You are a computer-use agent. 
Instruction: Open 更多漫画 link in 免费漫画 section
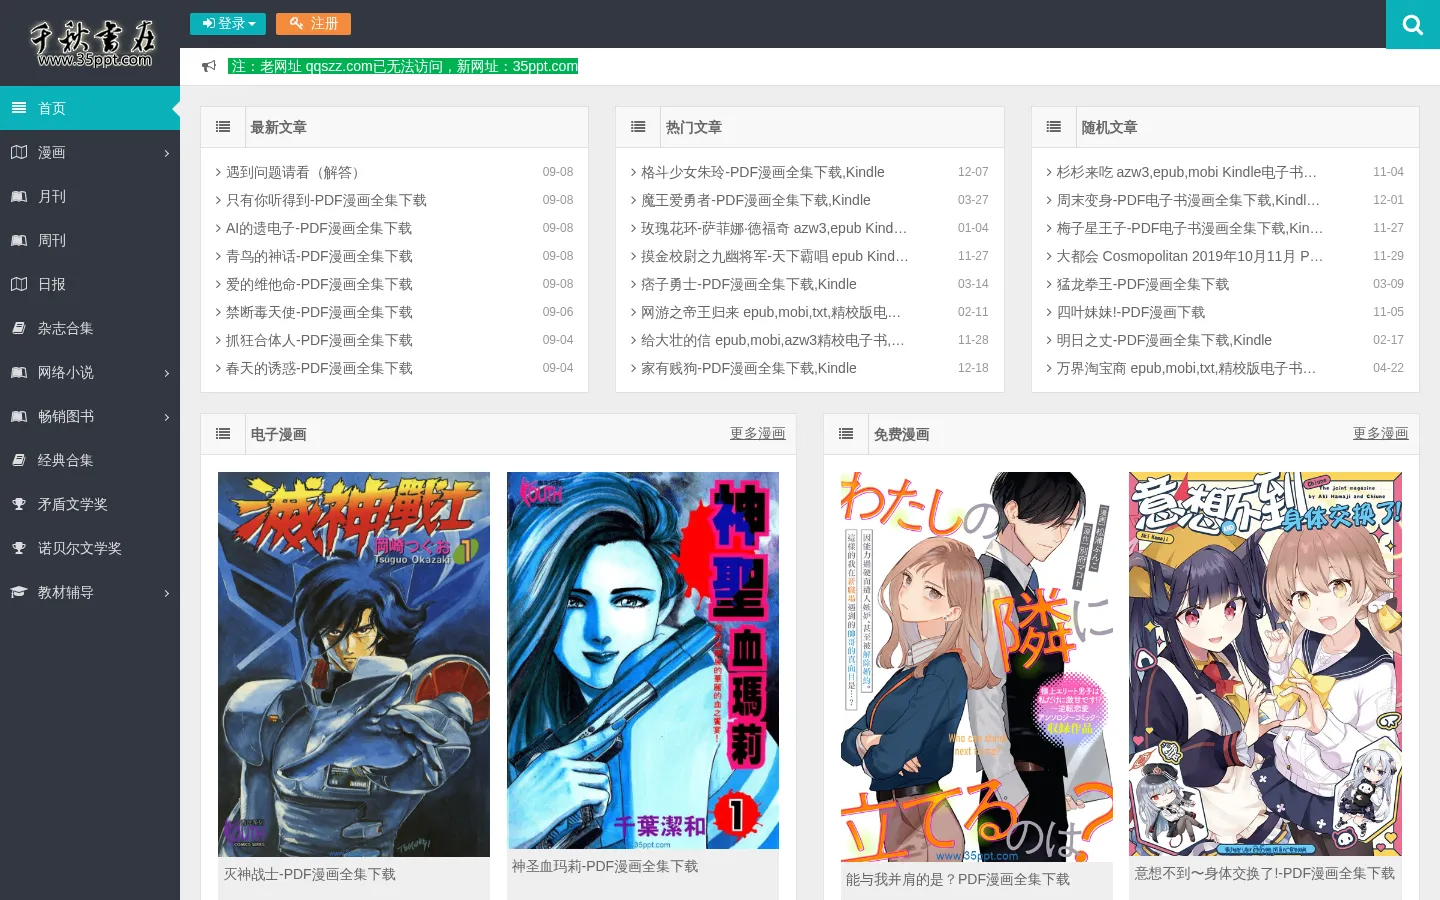1380,433
